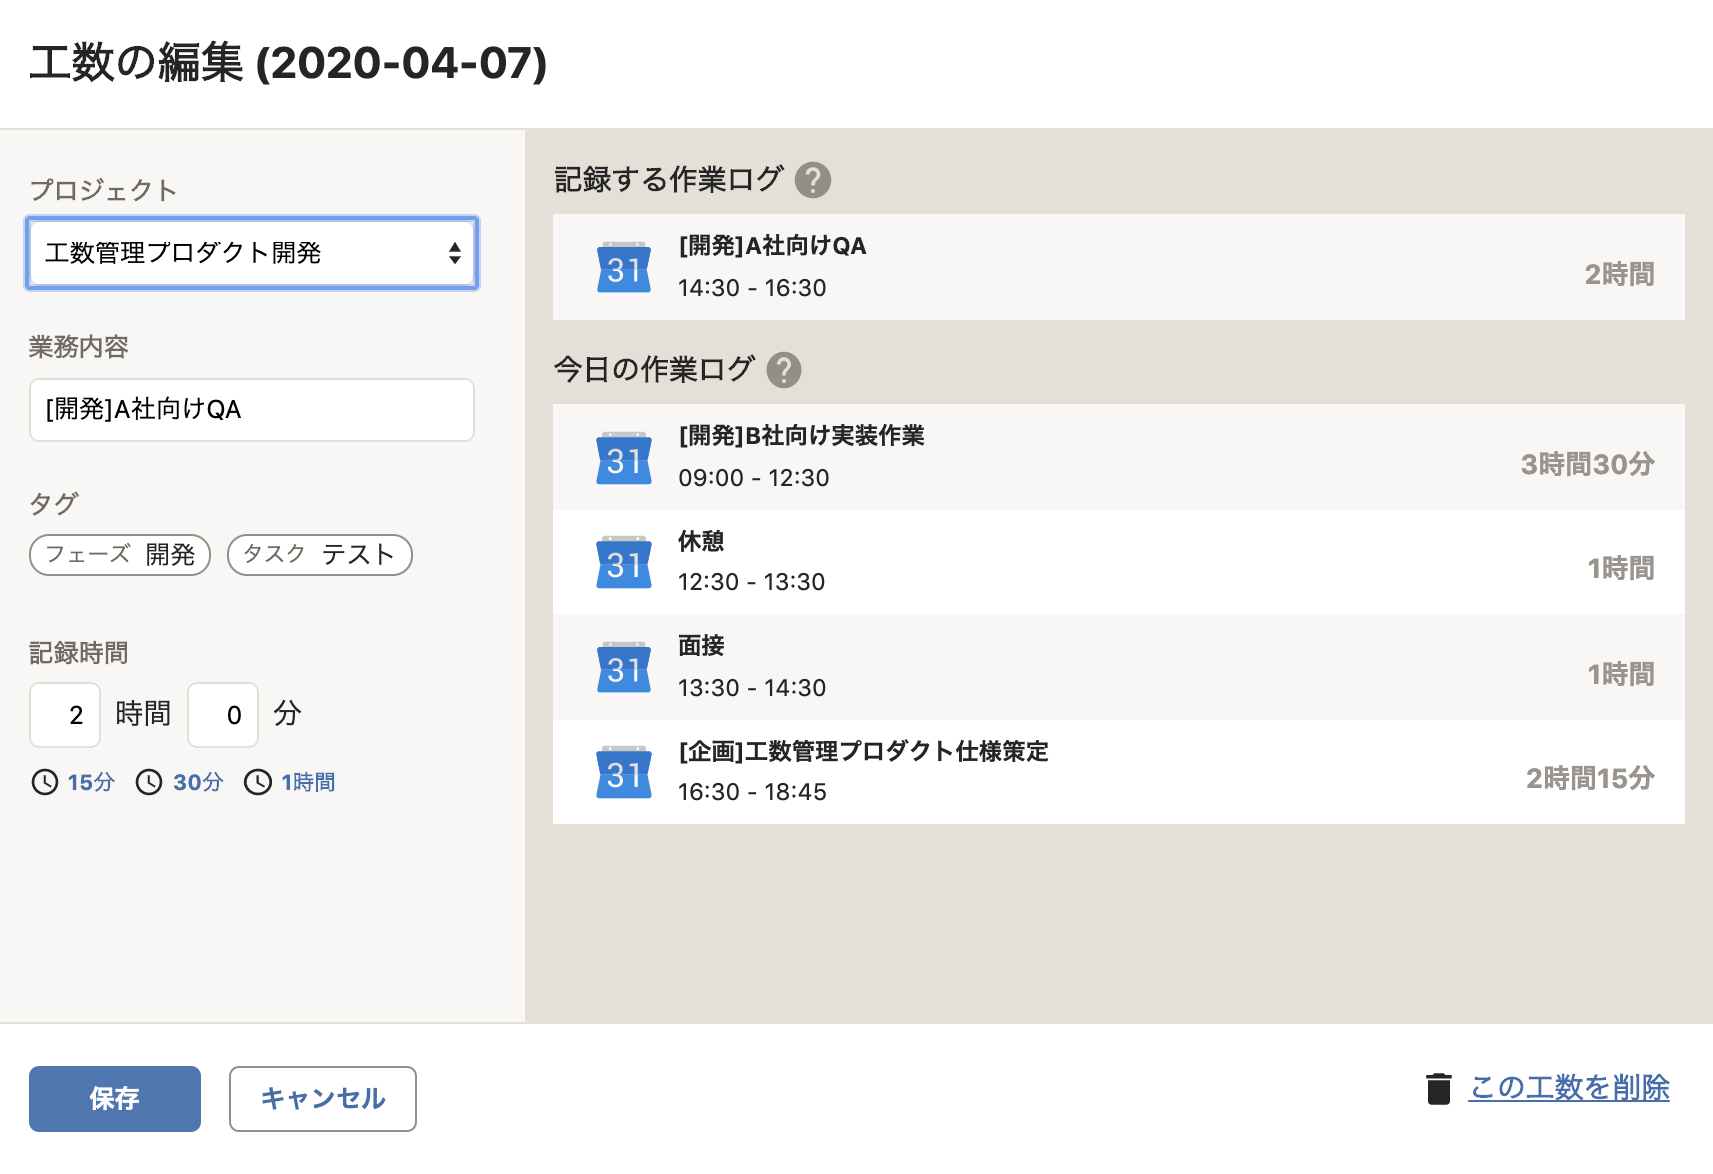Image resolution: width=1713 pixels, height=1174 pixels.
Task: Click the clock icon next to 15分
Action: coord(44,783)
